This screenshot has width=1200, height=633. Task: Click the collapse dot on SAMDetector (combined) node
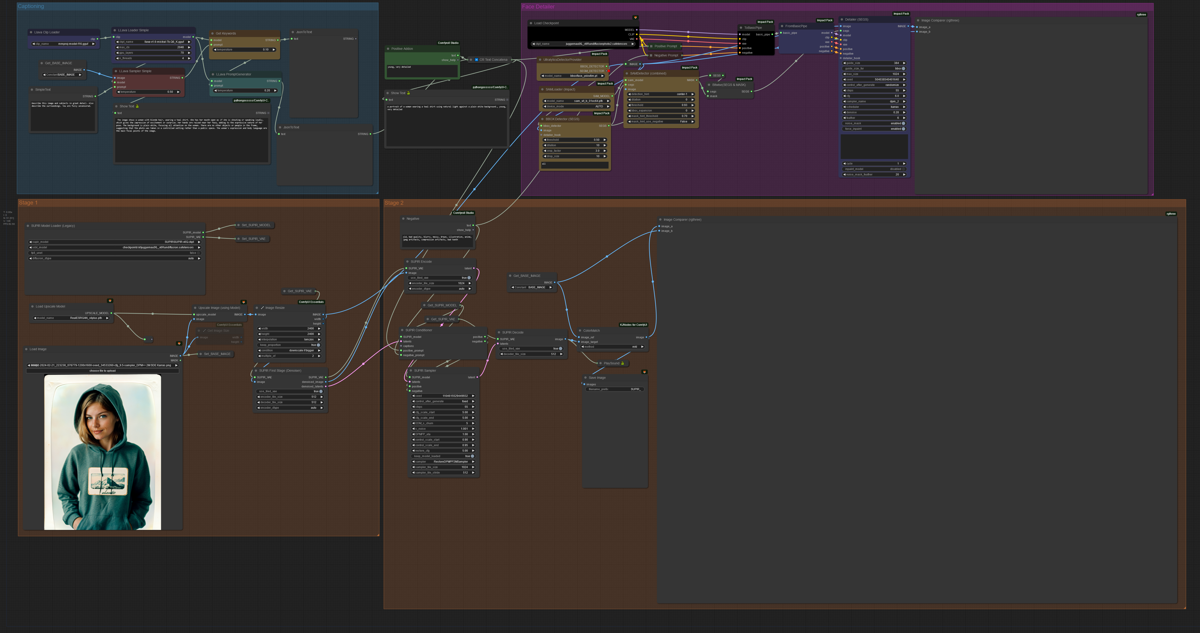point(627,73)
